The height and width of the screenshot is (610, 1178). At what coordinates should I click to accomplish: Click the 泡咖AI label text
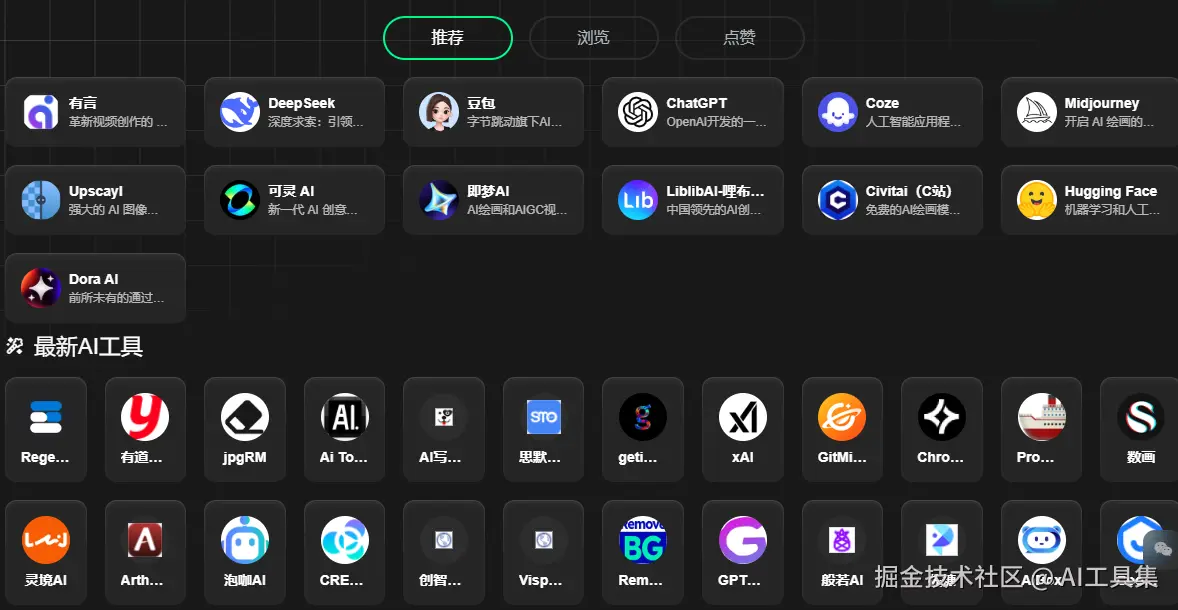tap(245, 580)
